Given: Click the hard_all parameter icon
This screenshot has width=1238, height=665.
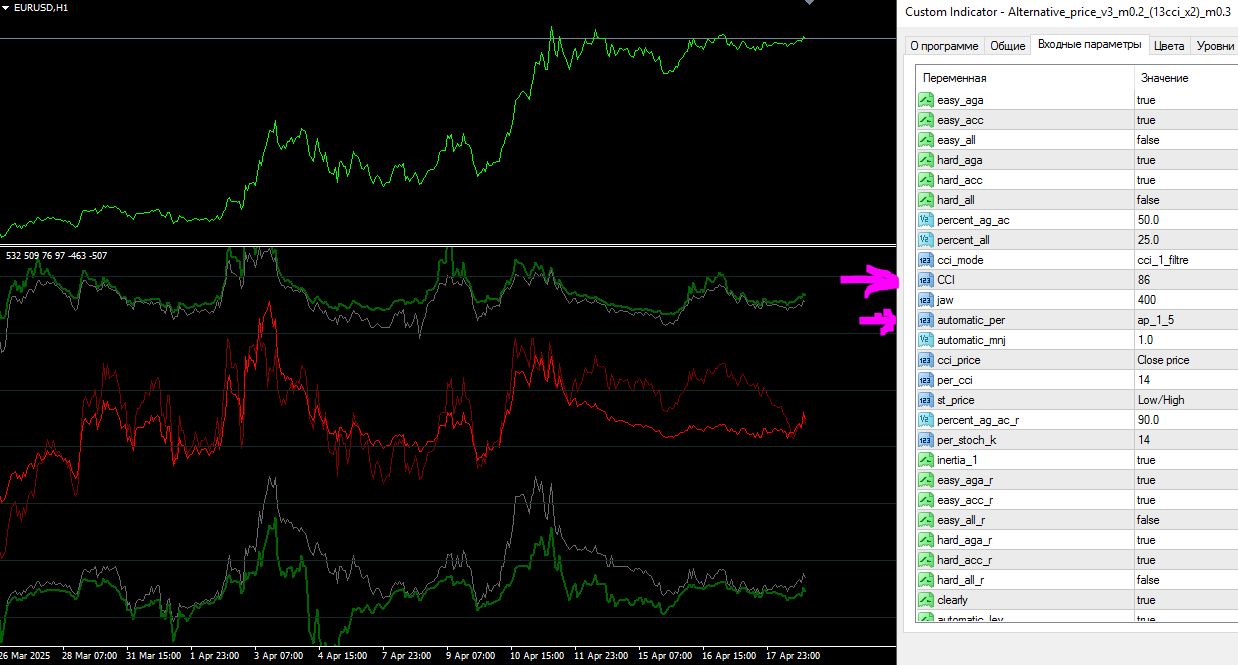Looking at the screenshot, I should tap(926, 200).
